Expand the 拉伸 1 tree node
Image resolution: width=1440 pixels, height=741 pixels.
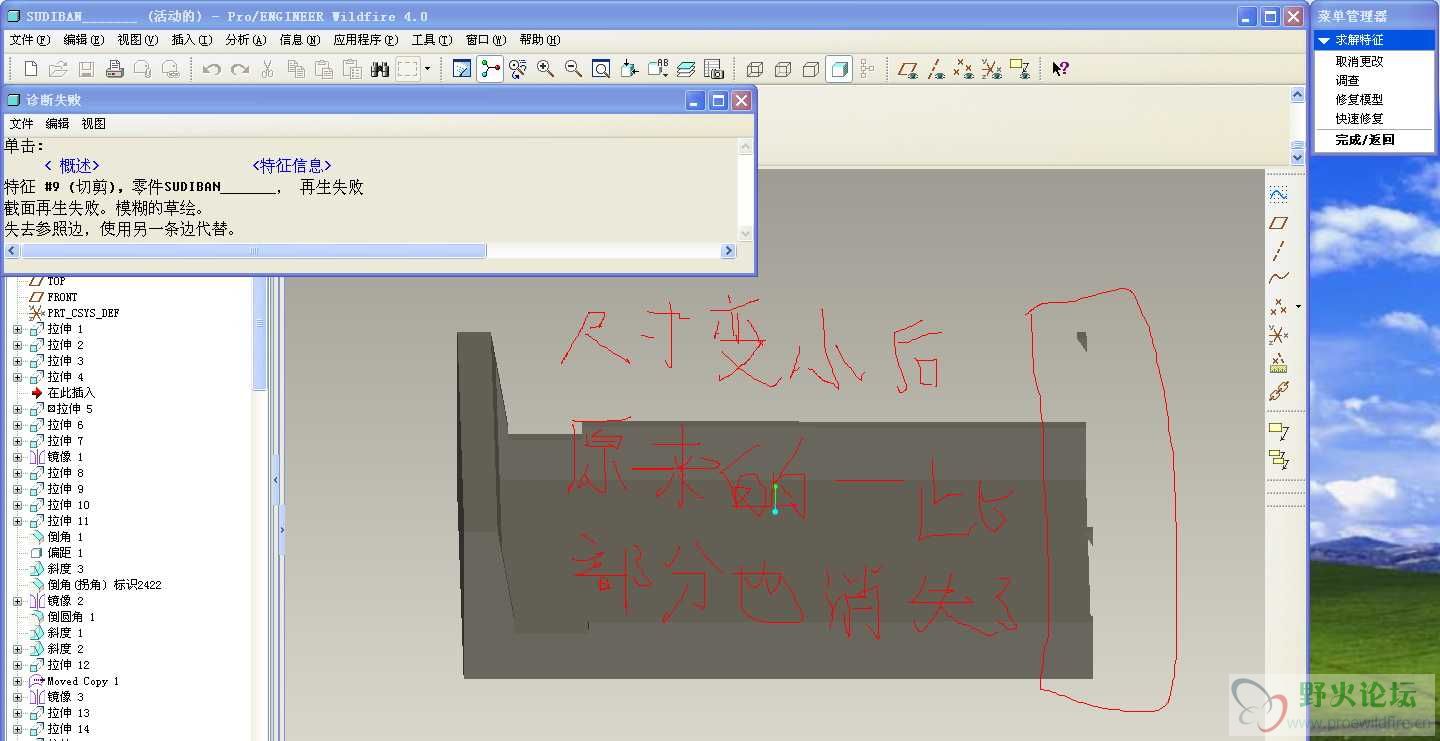click(x=17, y=329)
